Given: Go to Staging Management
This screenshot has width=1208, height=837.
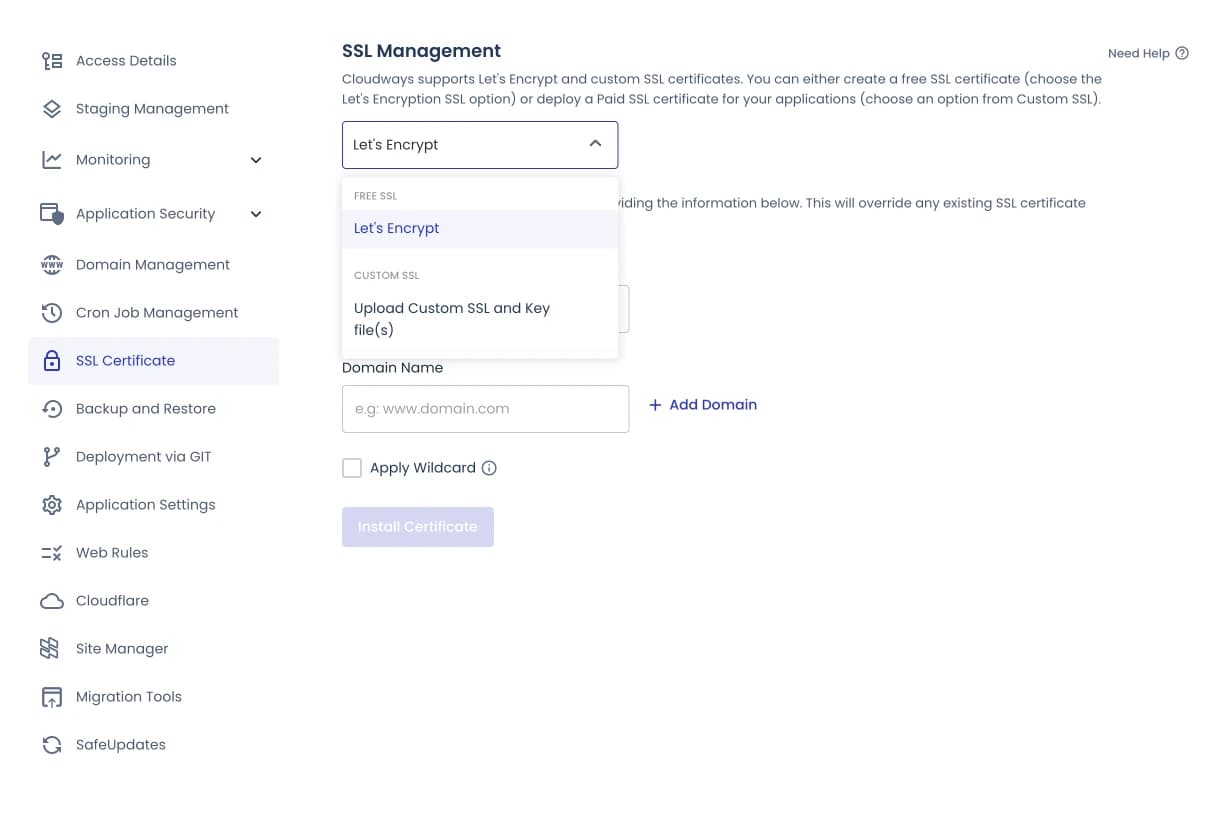Looking at the screenshot, I should (x=153, y=109).
